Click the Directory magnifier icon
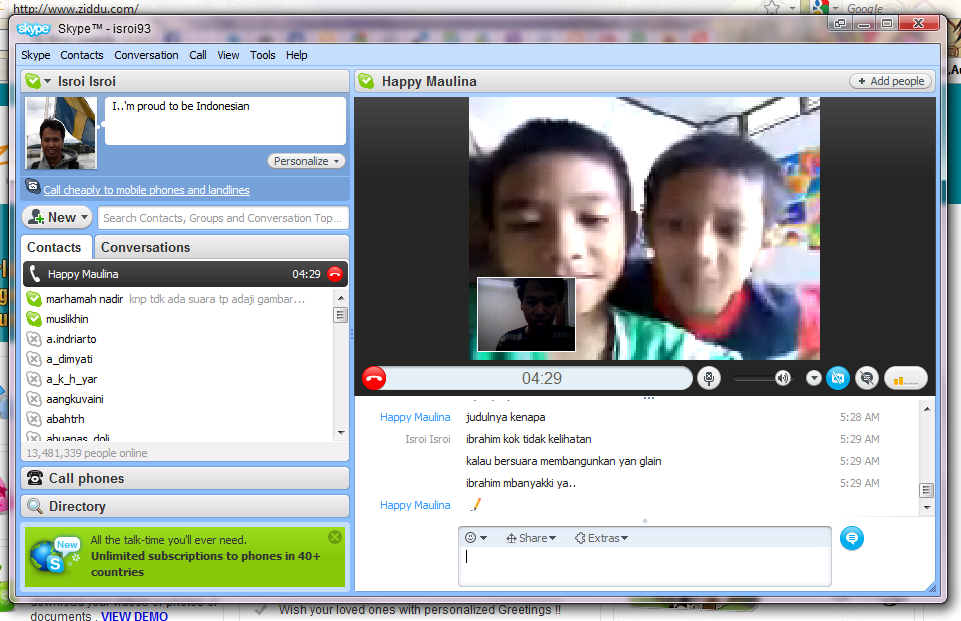The image size is (961, 621). (35, 506)
